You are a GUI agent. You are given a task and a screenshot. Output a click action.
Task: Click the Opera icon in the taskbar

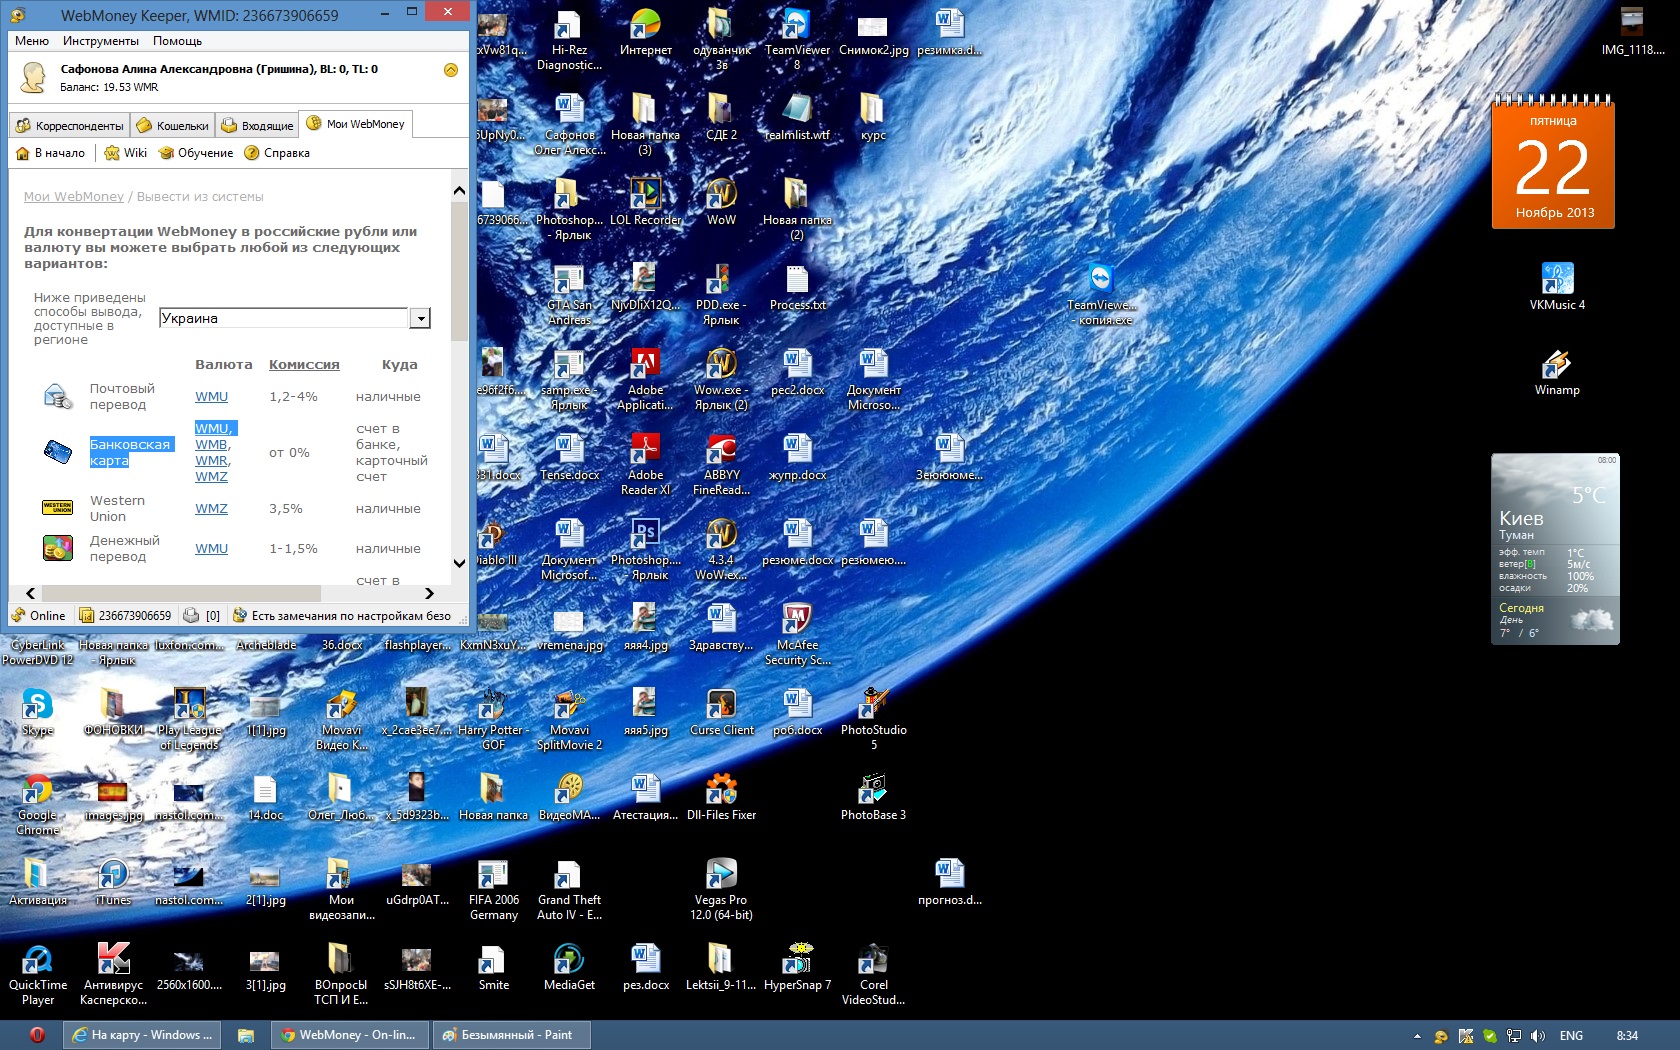tap(37, 1035)
